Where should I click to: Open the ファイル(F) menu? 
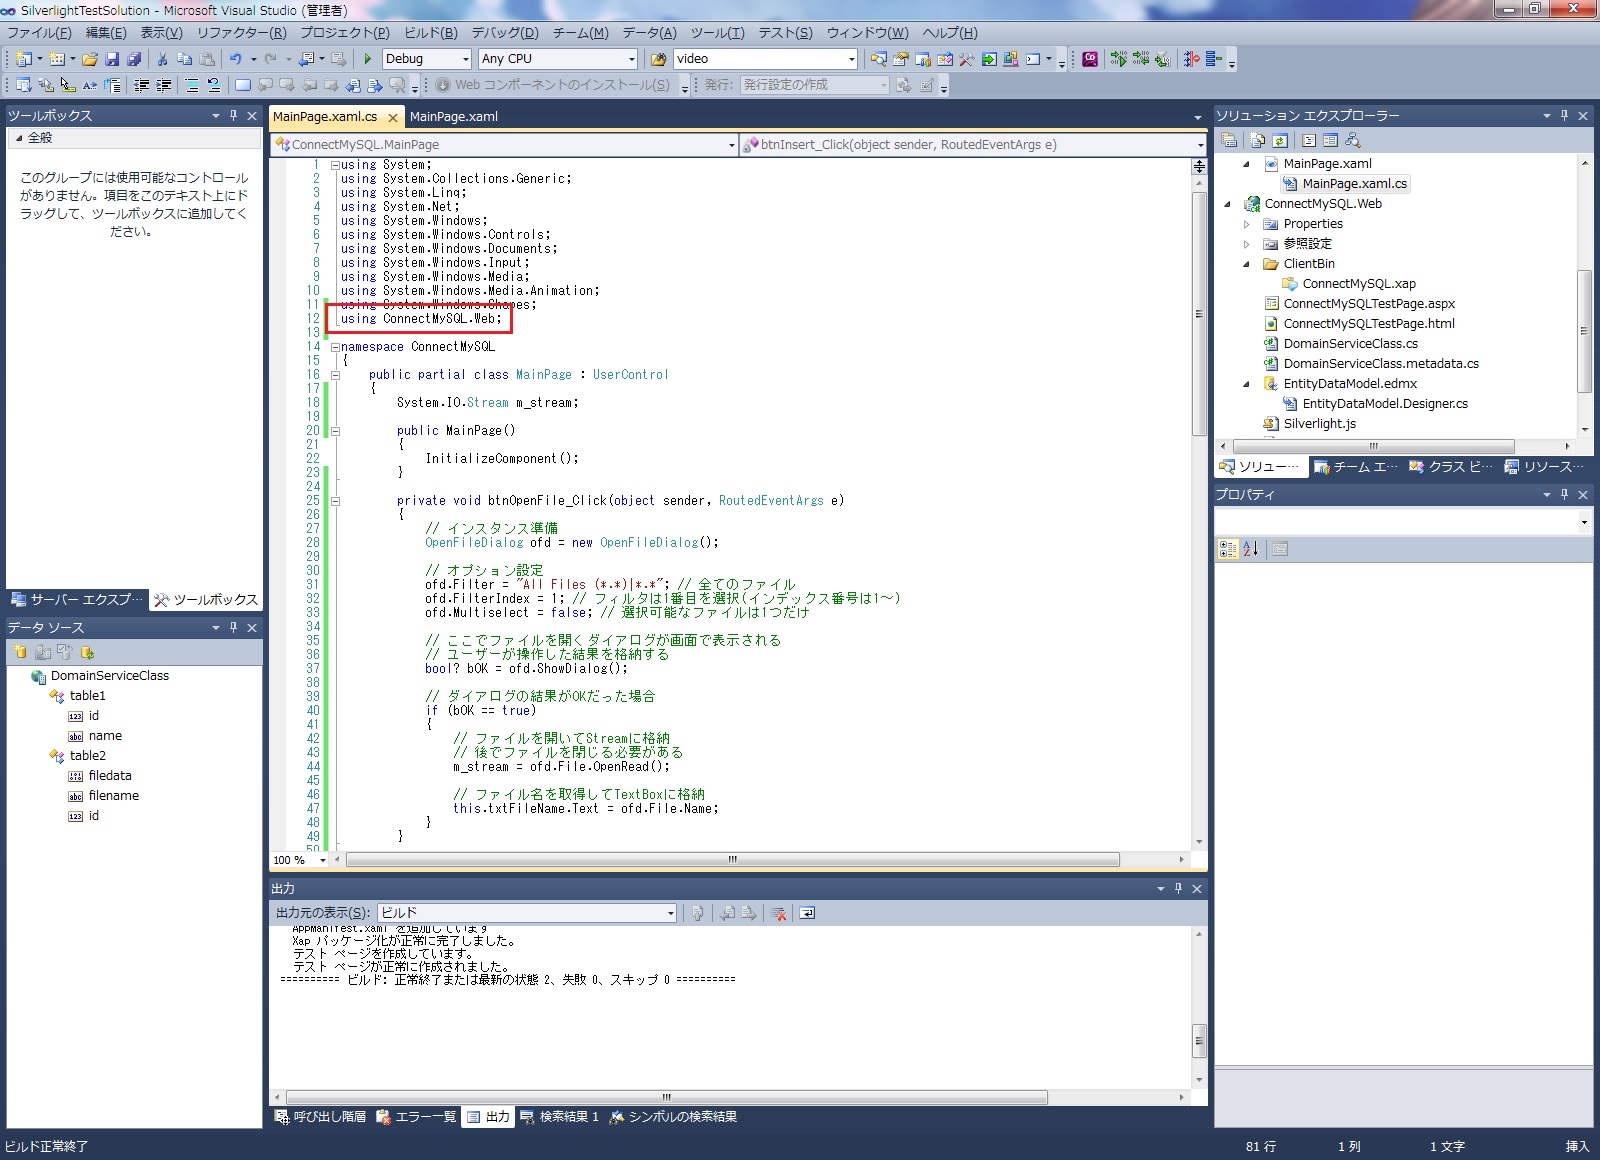(39, 33)
